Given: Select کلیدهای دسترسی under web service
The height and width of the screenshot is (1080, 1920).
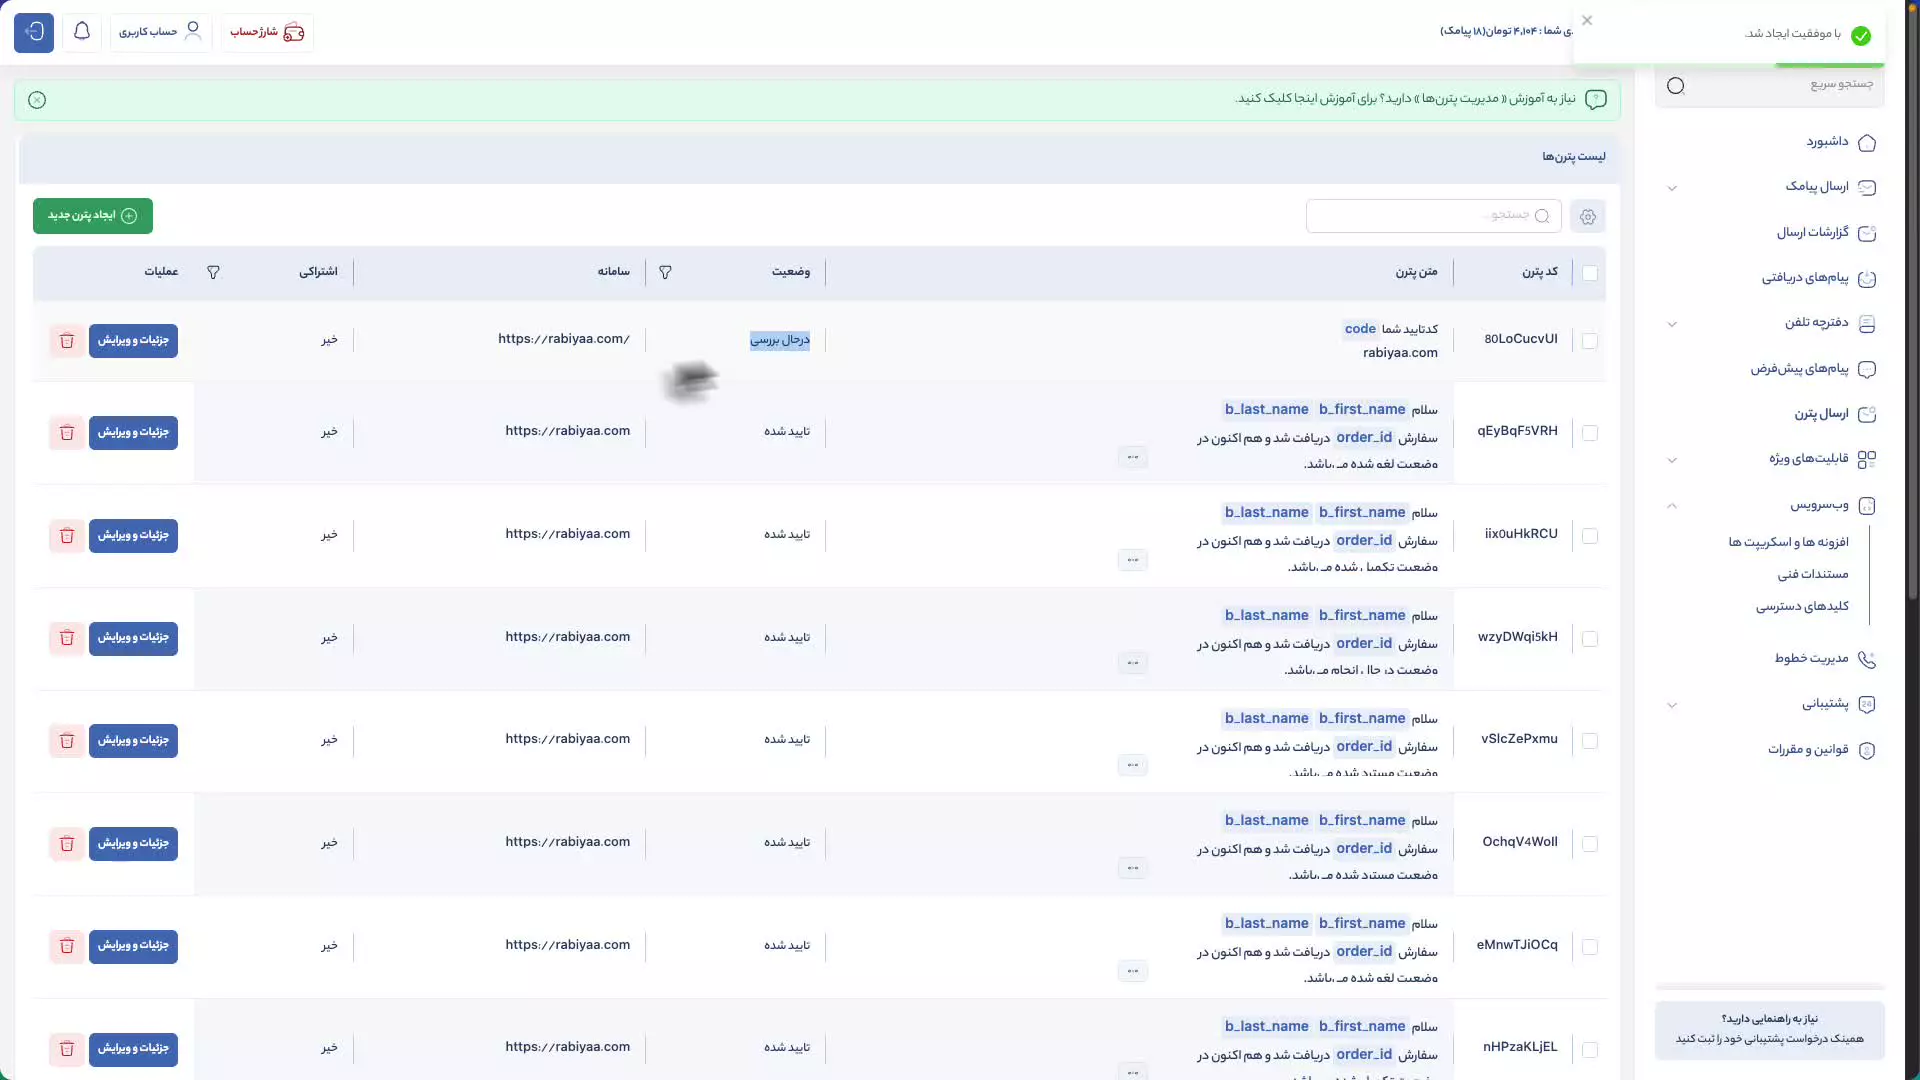Looking at the screenshot, I should click(x=1802, y=606).
